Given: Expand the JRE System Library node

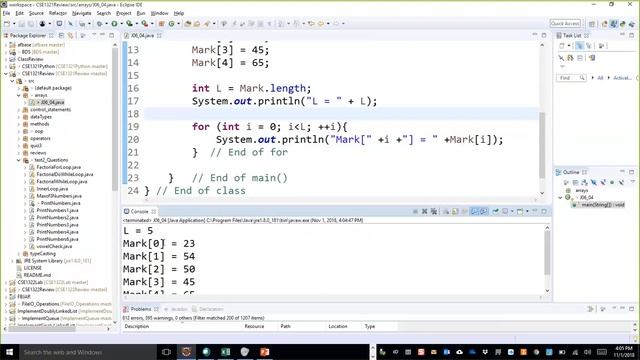Looking at the screenshot, I should [12, 261].
